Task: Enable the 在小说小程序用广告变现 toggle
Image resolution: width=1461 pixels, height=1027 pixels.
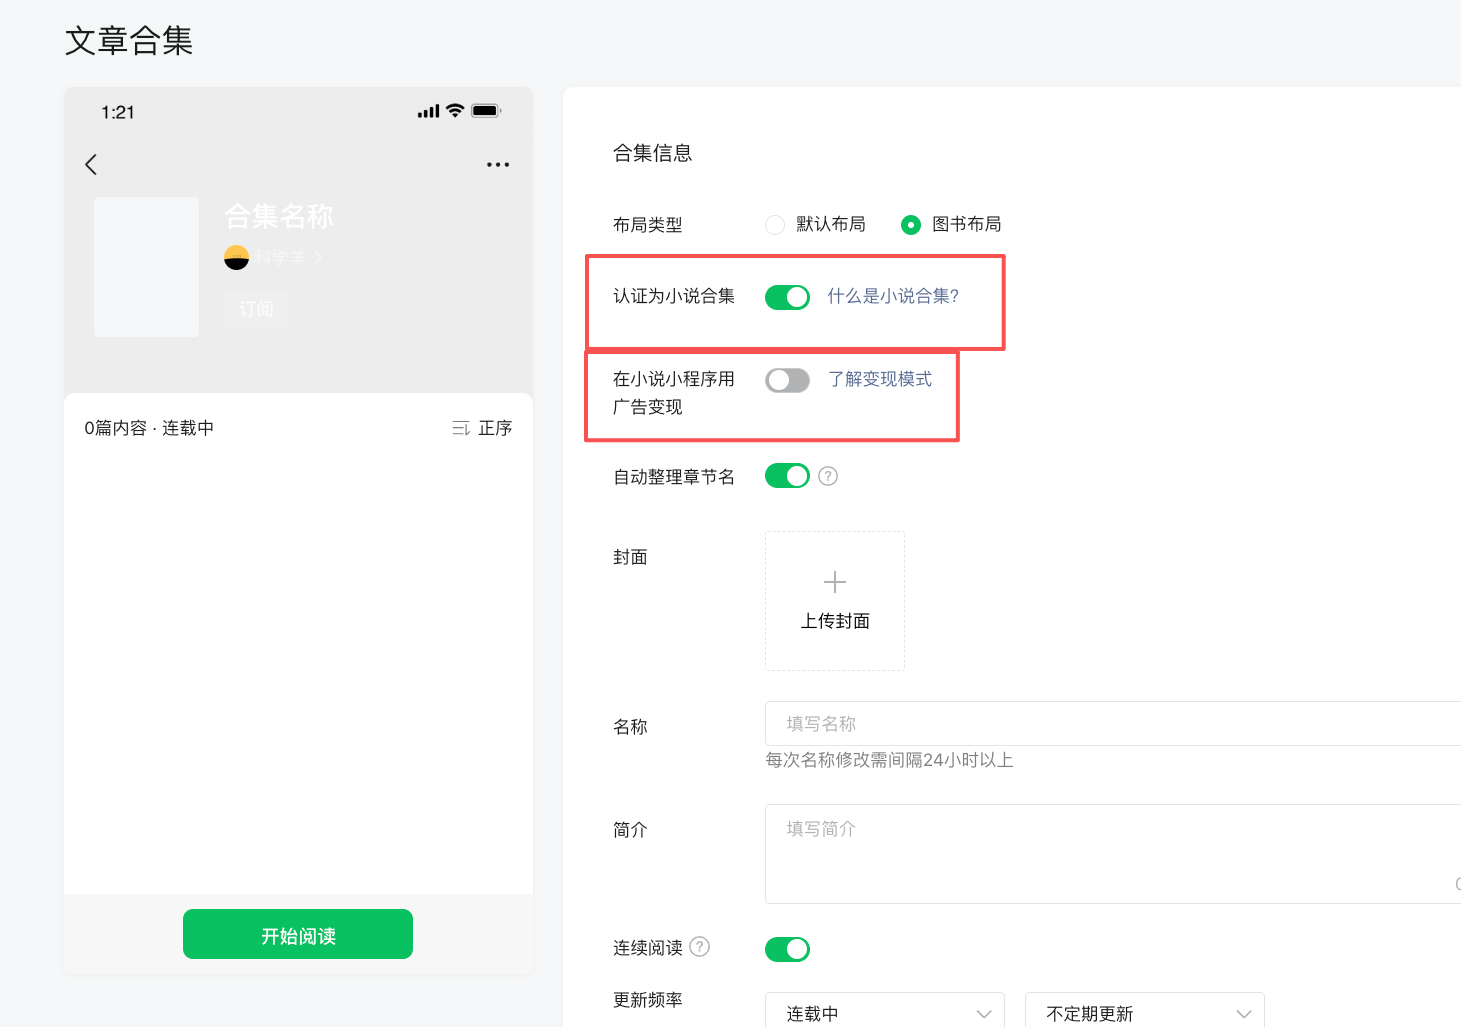Action: [x=787, y=380]
